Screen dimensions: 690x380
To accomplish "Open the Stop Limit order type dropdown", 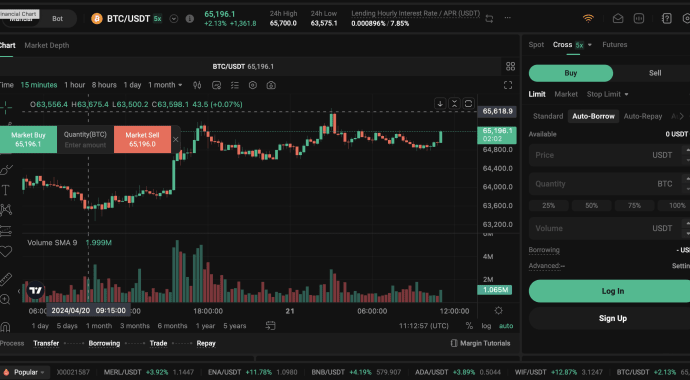I will (x=607, y=94).
